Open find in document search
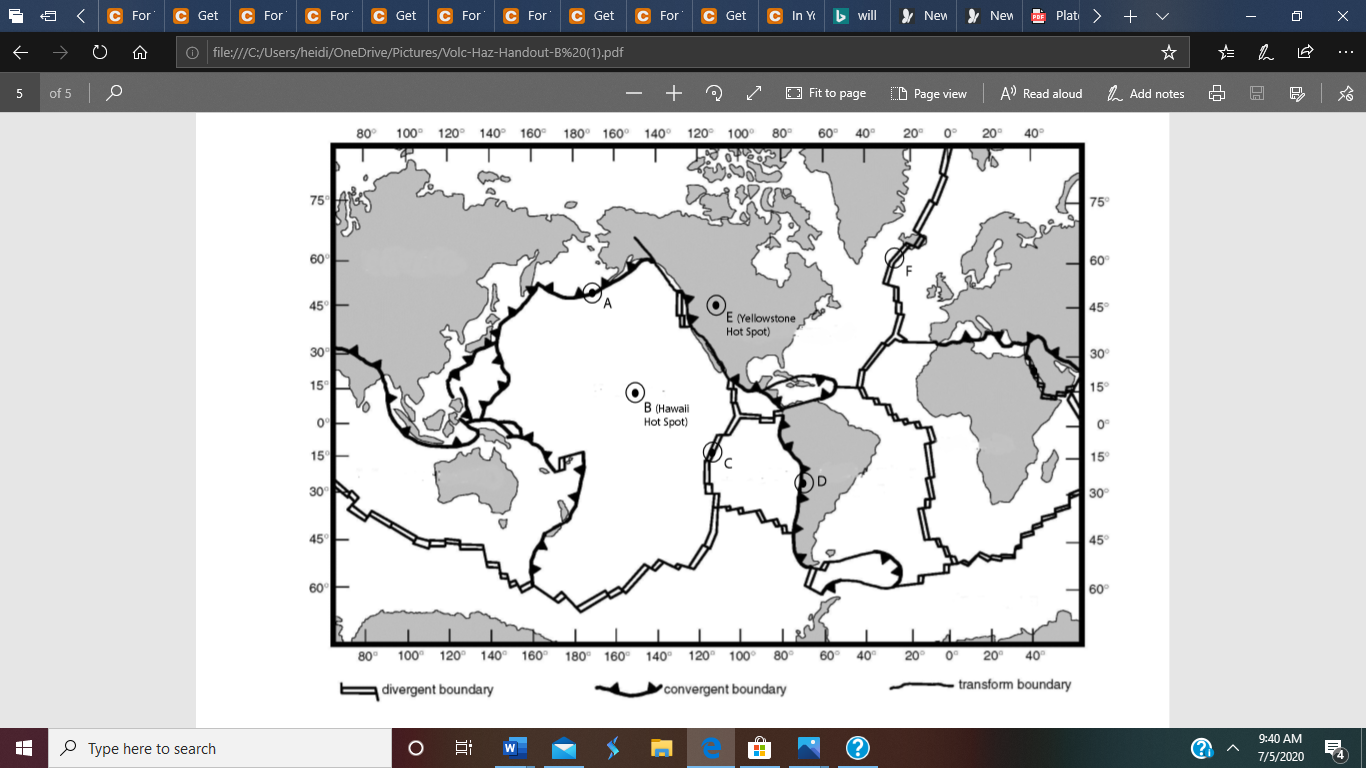 (113, 92)
